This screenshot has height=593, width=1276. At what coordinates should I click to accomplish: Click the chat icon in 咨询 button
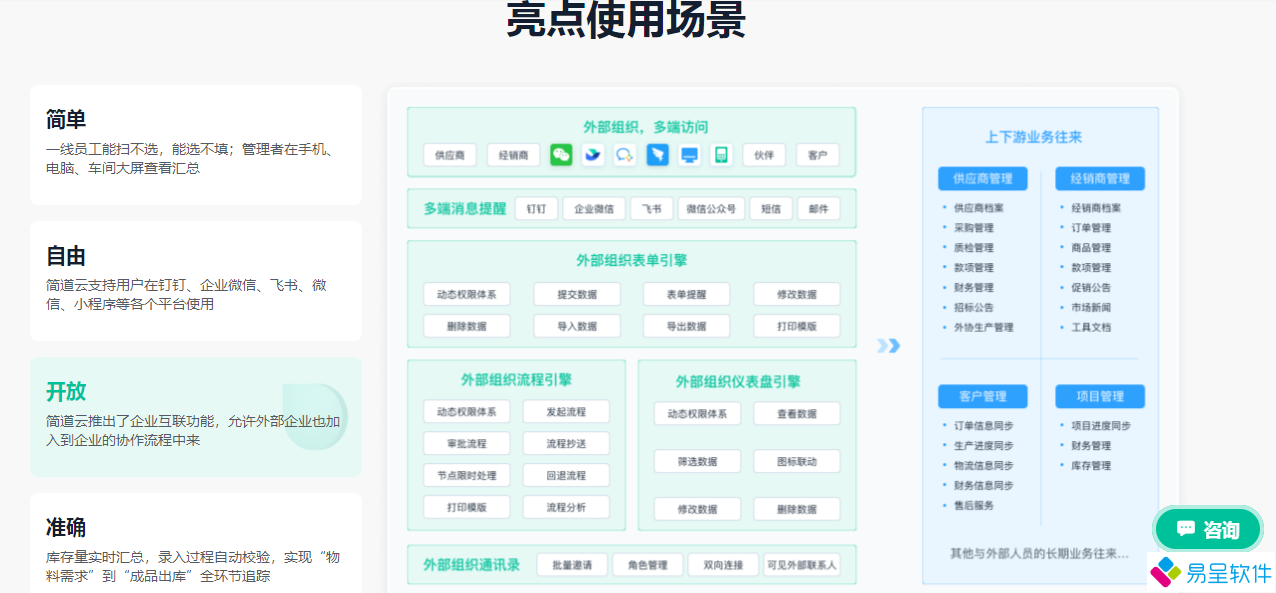point(1186,529)
